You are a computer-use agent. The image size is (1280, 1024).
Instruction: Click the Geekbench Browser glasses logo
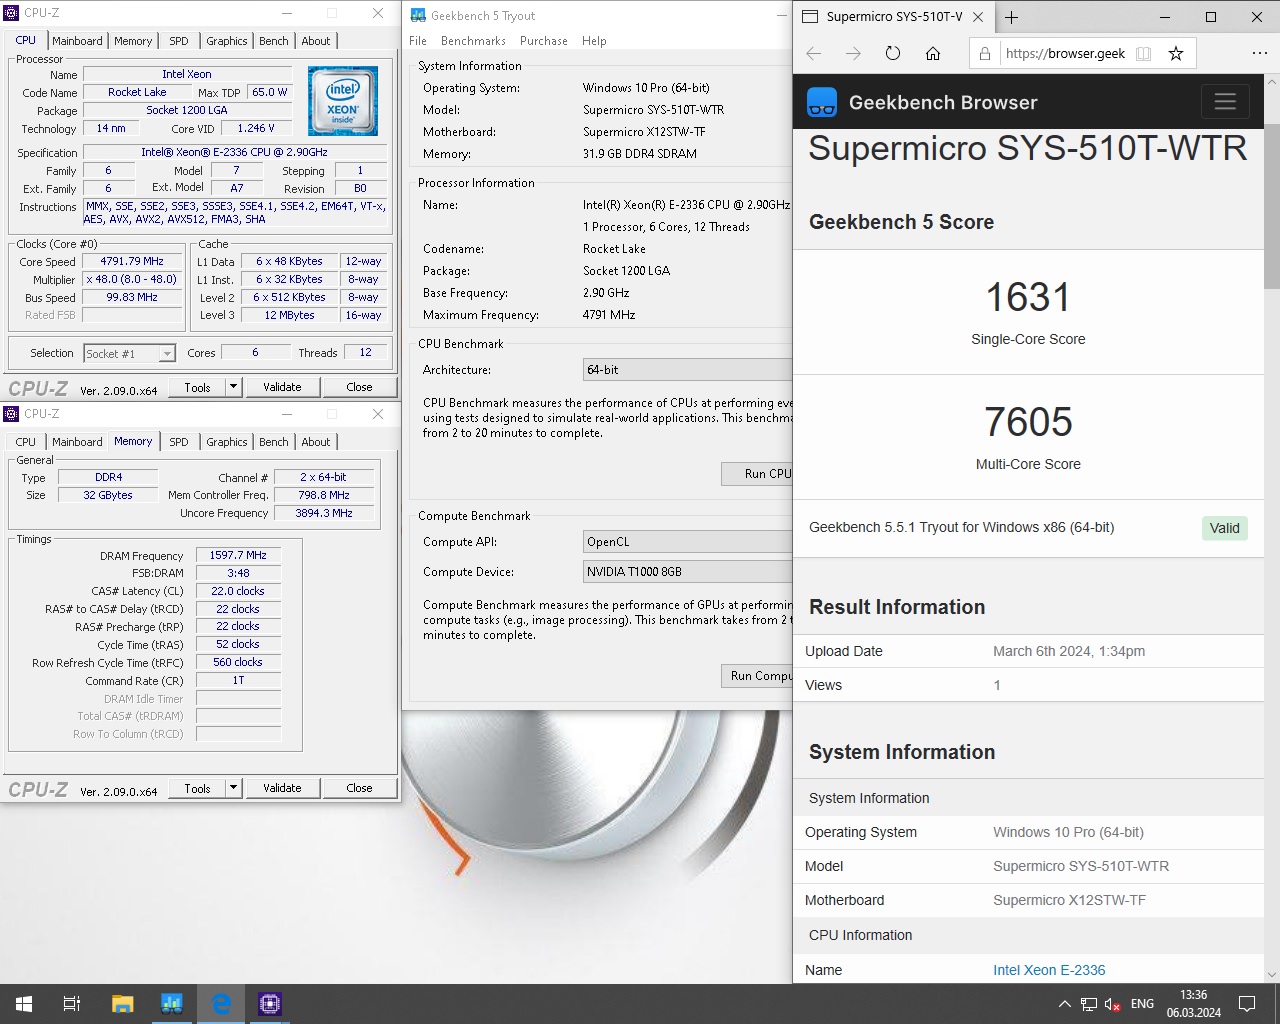tap(822, 102)
